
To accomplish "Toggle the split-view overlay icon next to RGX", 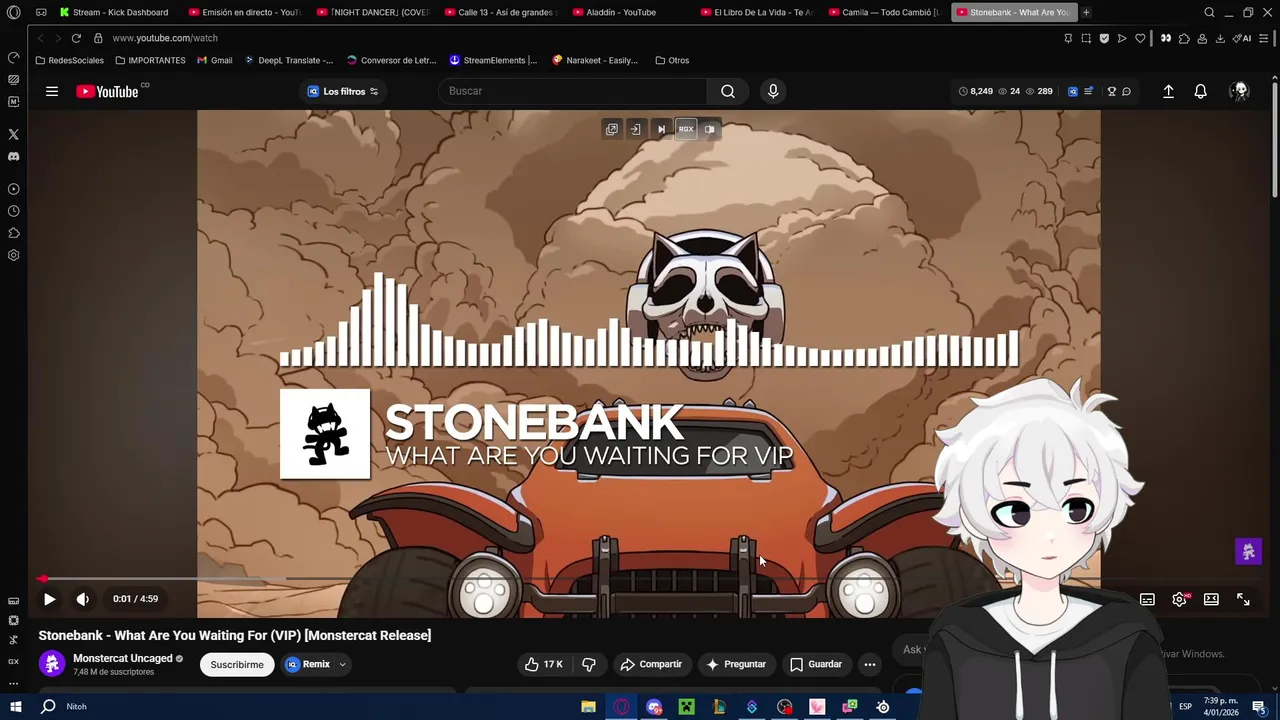I will click(x=710, y=129).
